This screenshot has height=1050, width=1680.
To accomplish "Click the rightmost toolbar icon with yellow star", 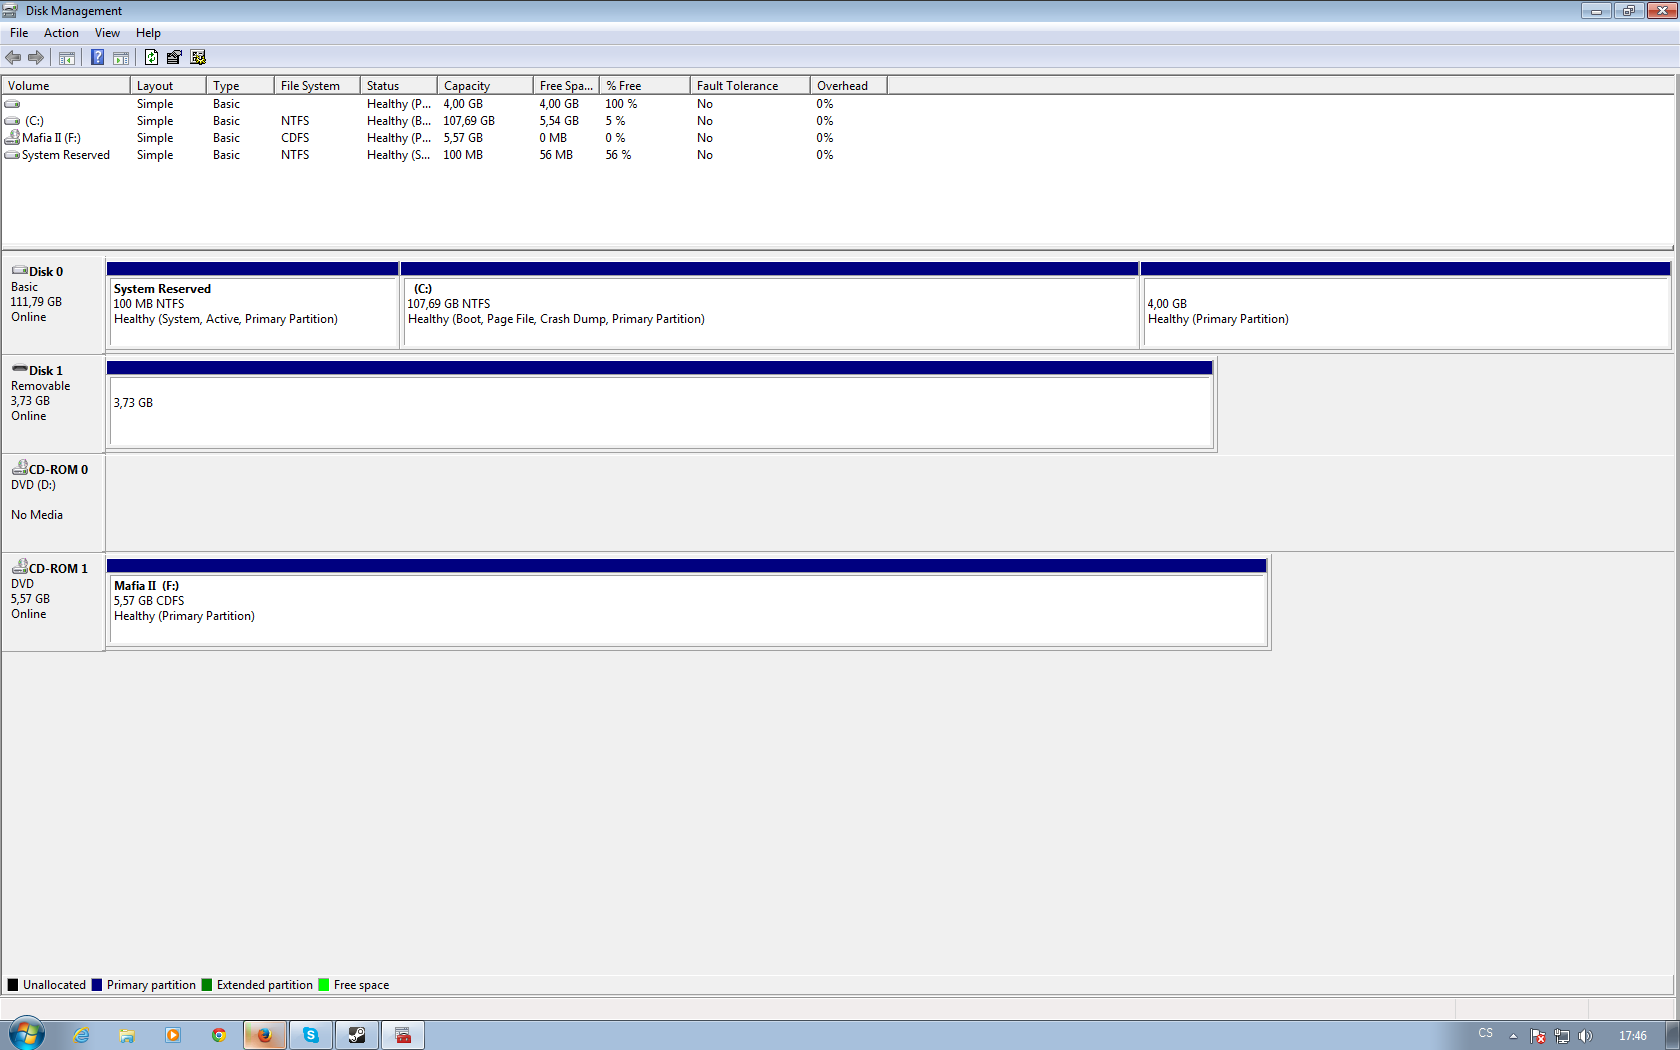I will 198,58.
